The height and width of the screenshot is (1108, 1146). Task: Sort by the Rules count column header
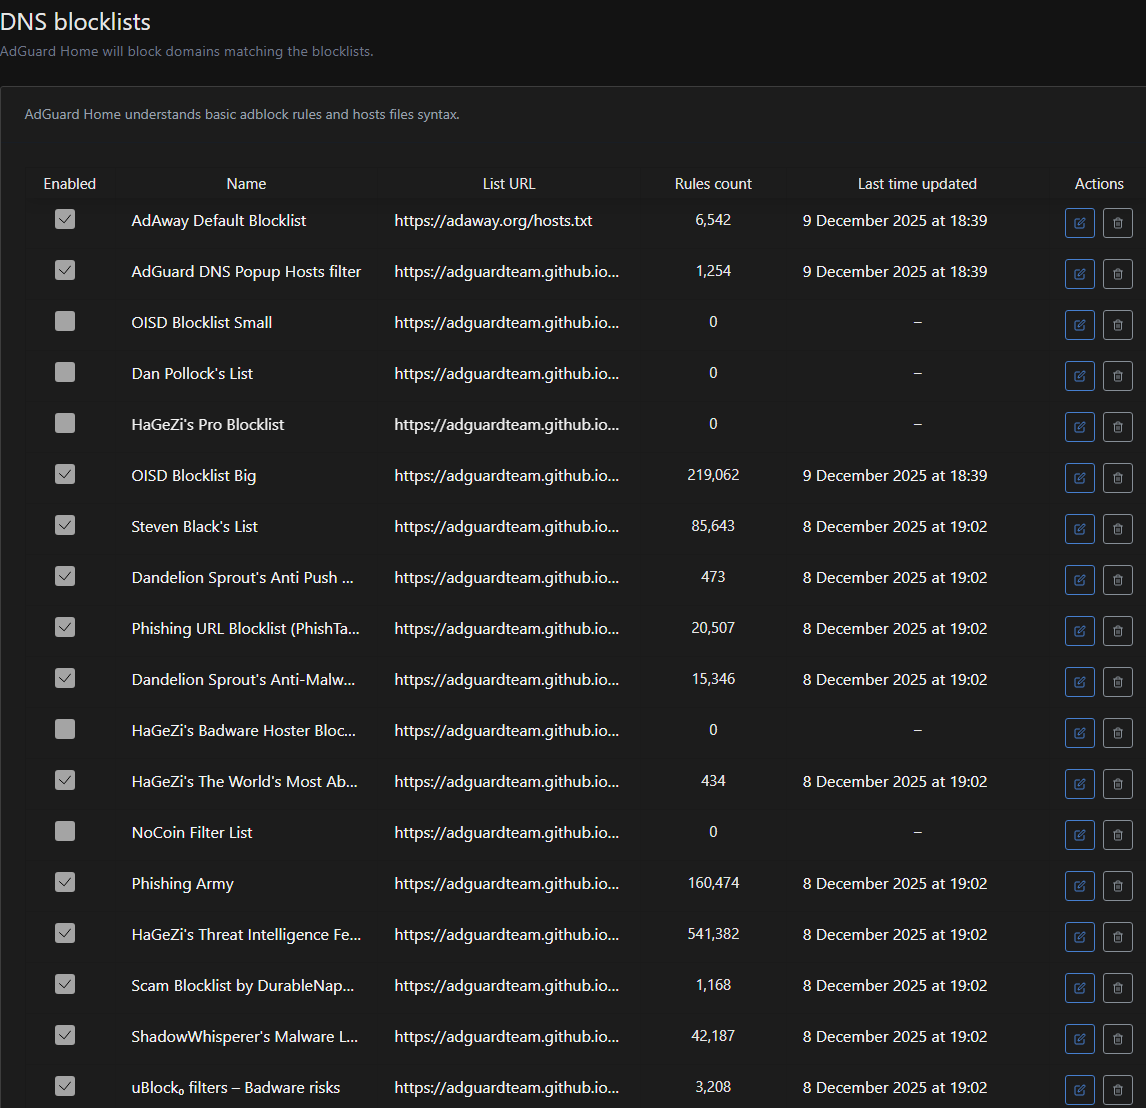(713, 184)
